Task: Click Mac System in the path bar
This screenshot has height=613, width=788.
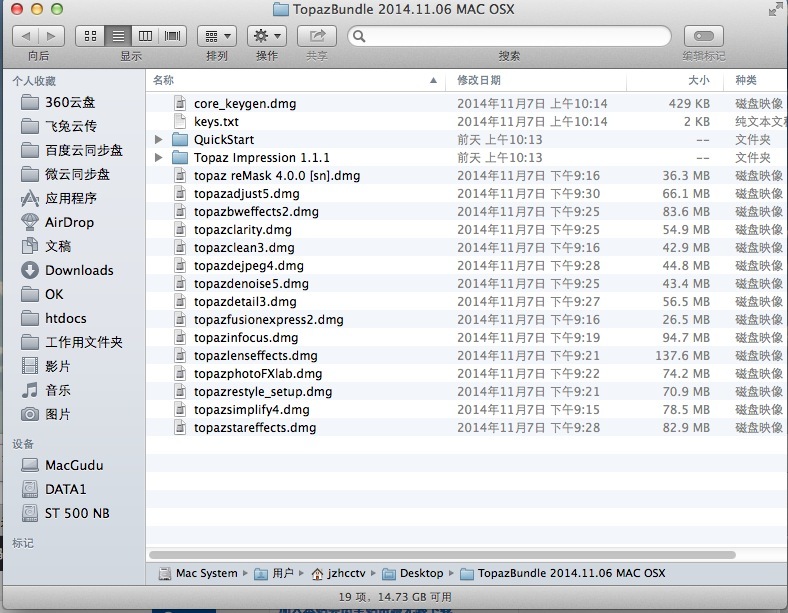Action: tap(198, 573)
